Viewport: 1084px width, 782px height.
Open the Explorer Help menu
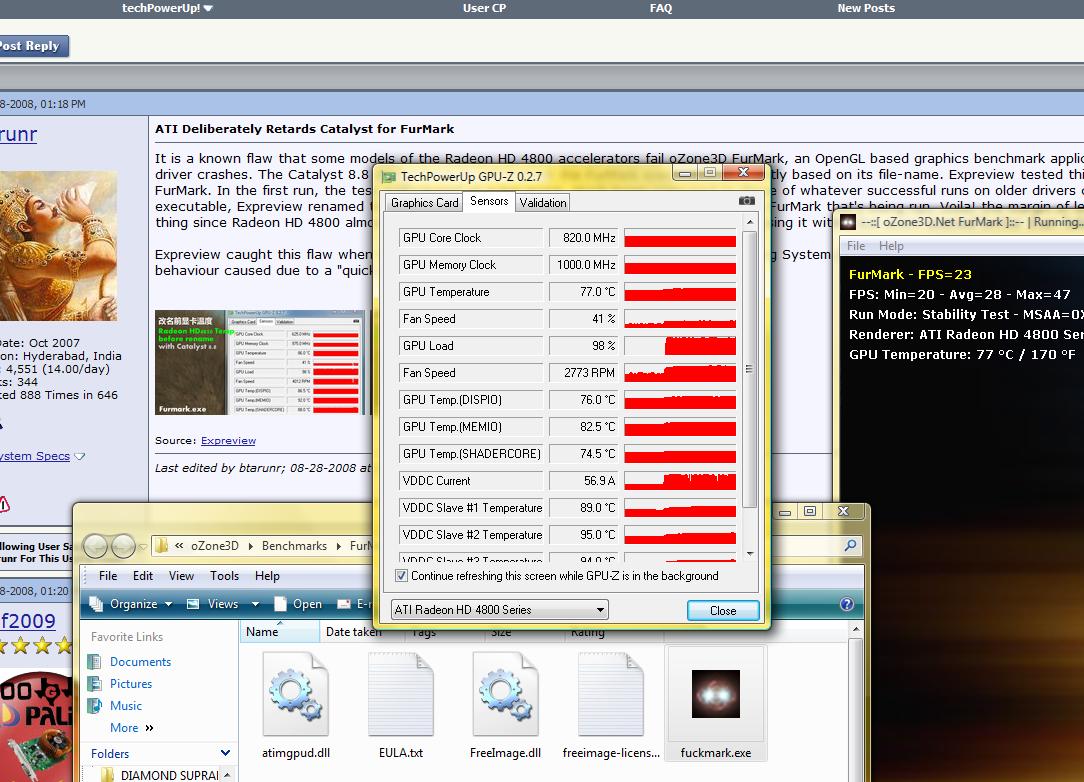[x=267, y=576]
